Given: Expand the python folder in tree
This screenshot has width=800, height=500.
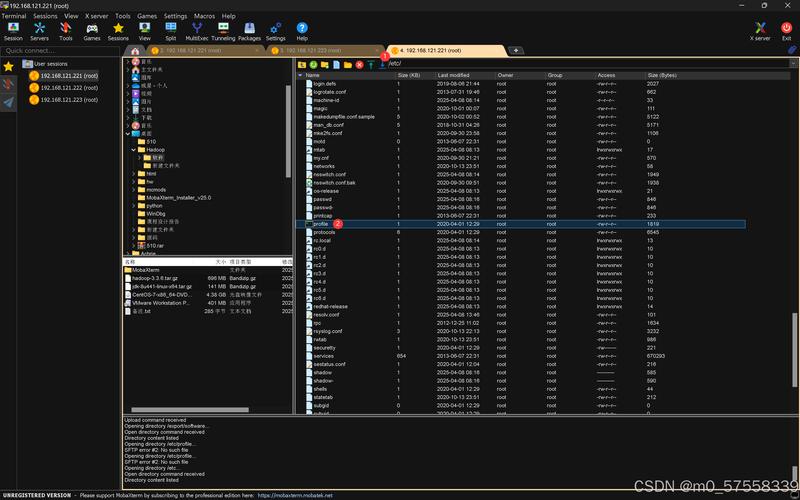Looking at the screenshot, I should click(x=134, y=205).
